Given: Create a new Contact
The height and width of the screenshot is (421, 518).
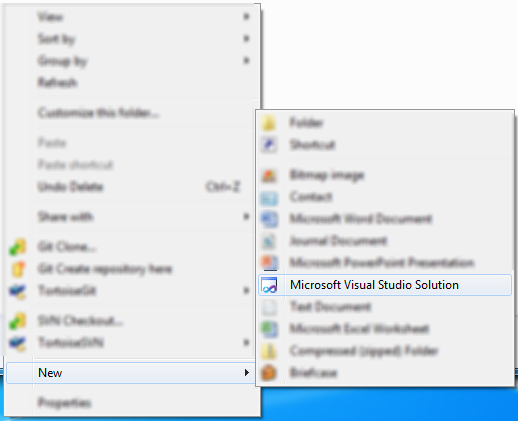Looking at the screenshot, I should click(385, 197).
